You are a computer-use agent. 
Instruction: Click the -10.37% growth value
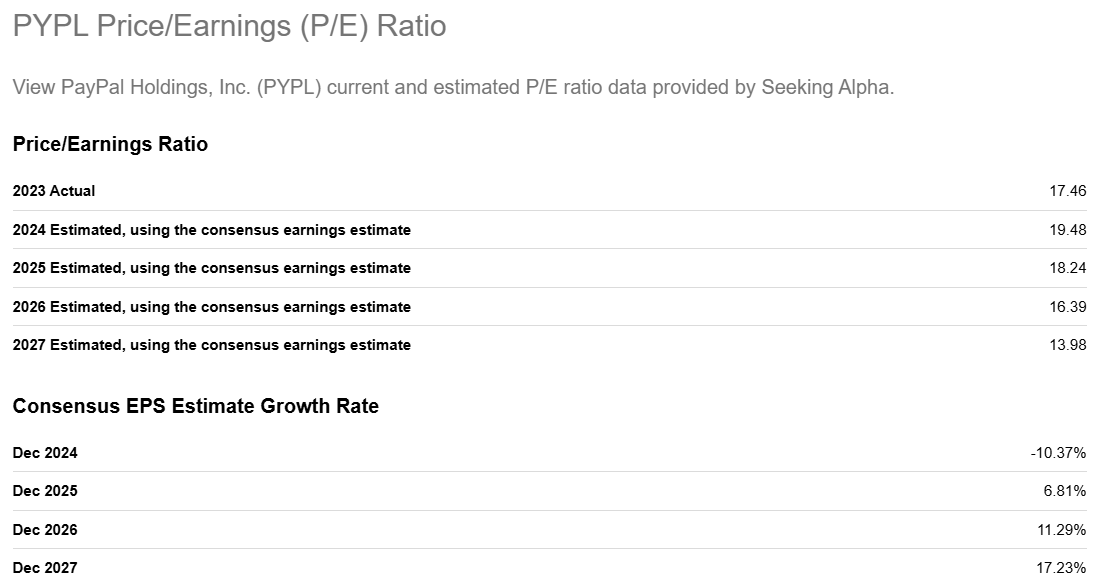1058,453
